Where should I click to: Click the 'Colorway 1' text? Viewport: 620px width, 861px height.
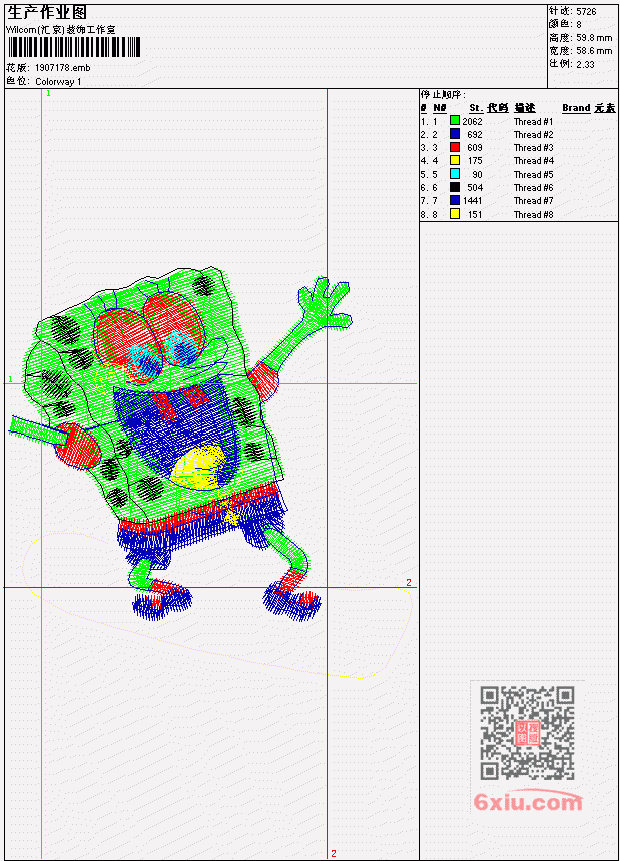pos(58,82)
